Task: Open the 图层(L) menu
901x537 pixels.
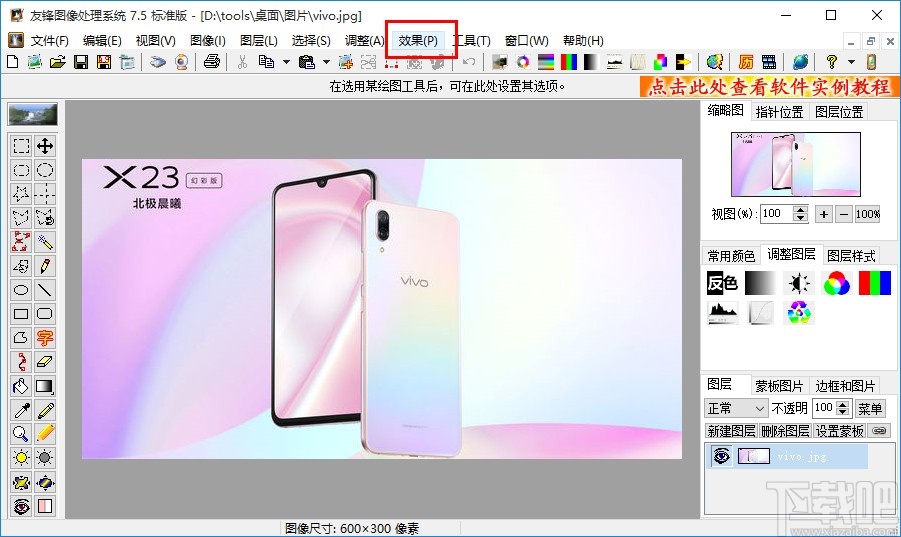Action: (259, 41)
